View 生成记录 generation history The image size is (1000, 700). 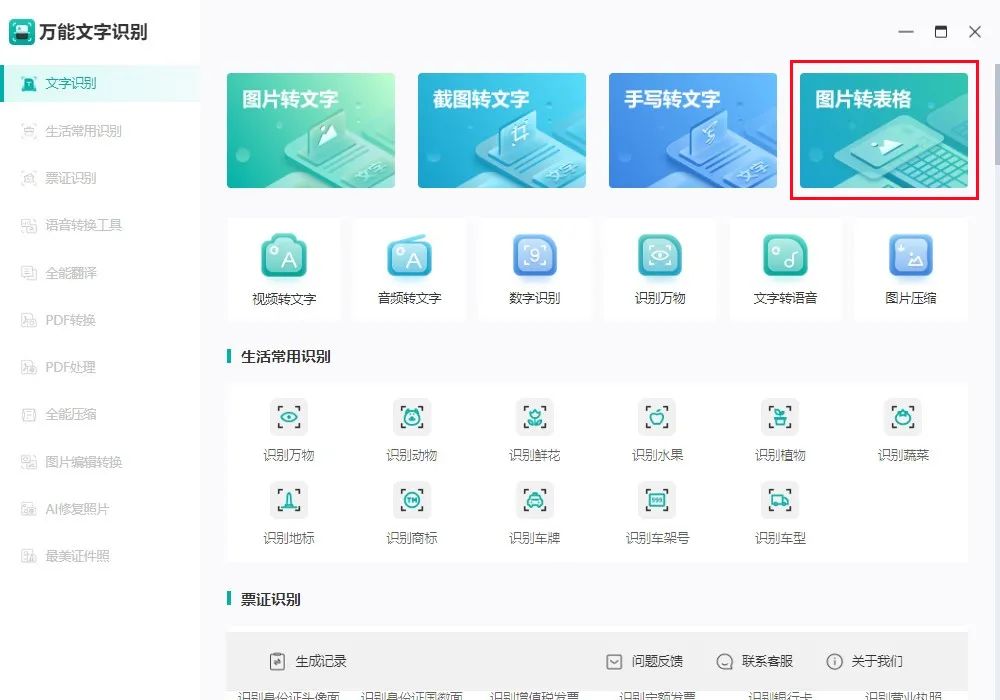(318, 661)
